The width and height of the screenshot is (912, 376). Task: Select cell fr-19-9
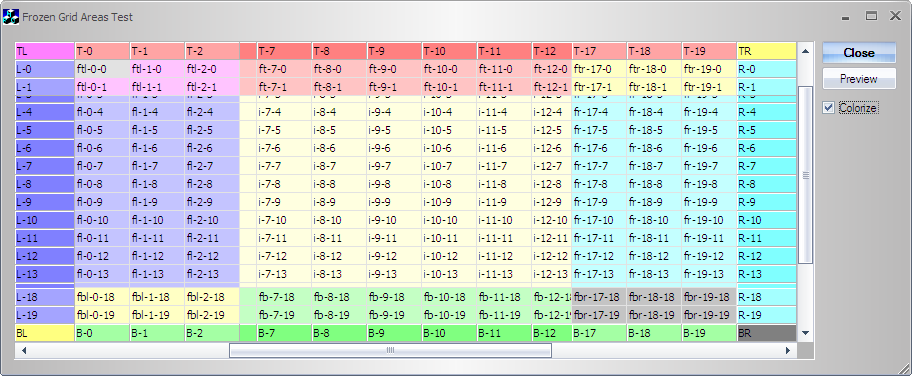tap(709, 203)
